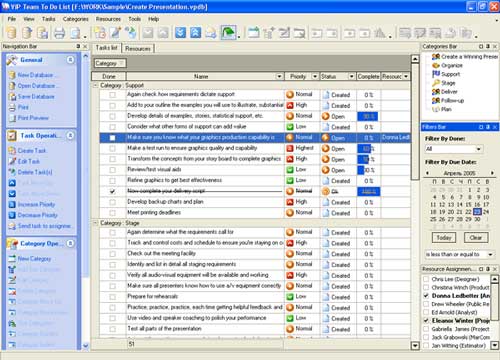The height and width of the screenshot is (360, 500).
Task: Check the Done box for Review/test visual aids
Action: point(112,170)
